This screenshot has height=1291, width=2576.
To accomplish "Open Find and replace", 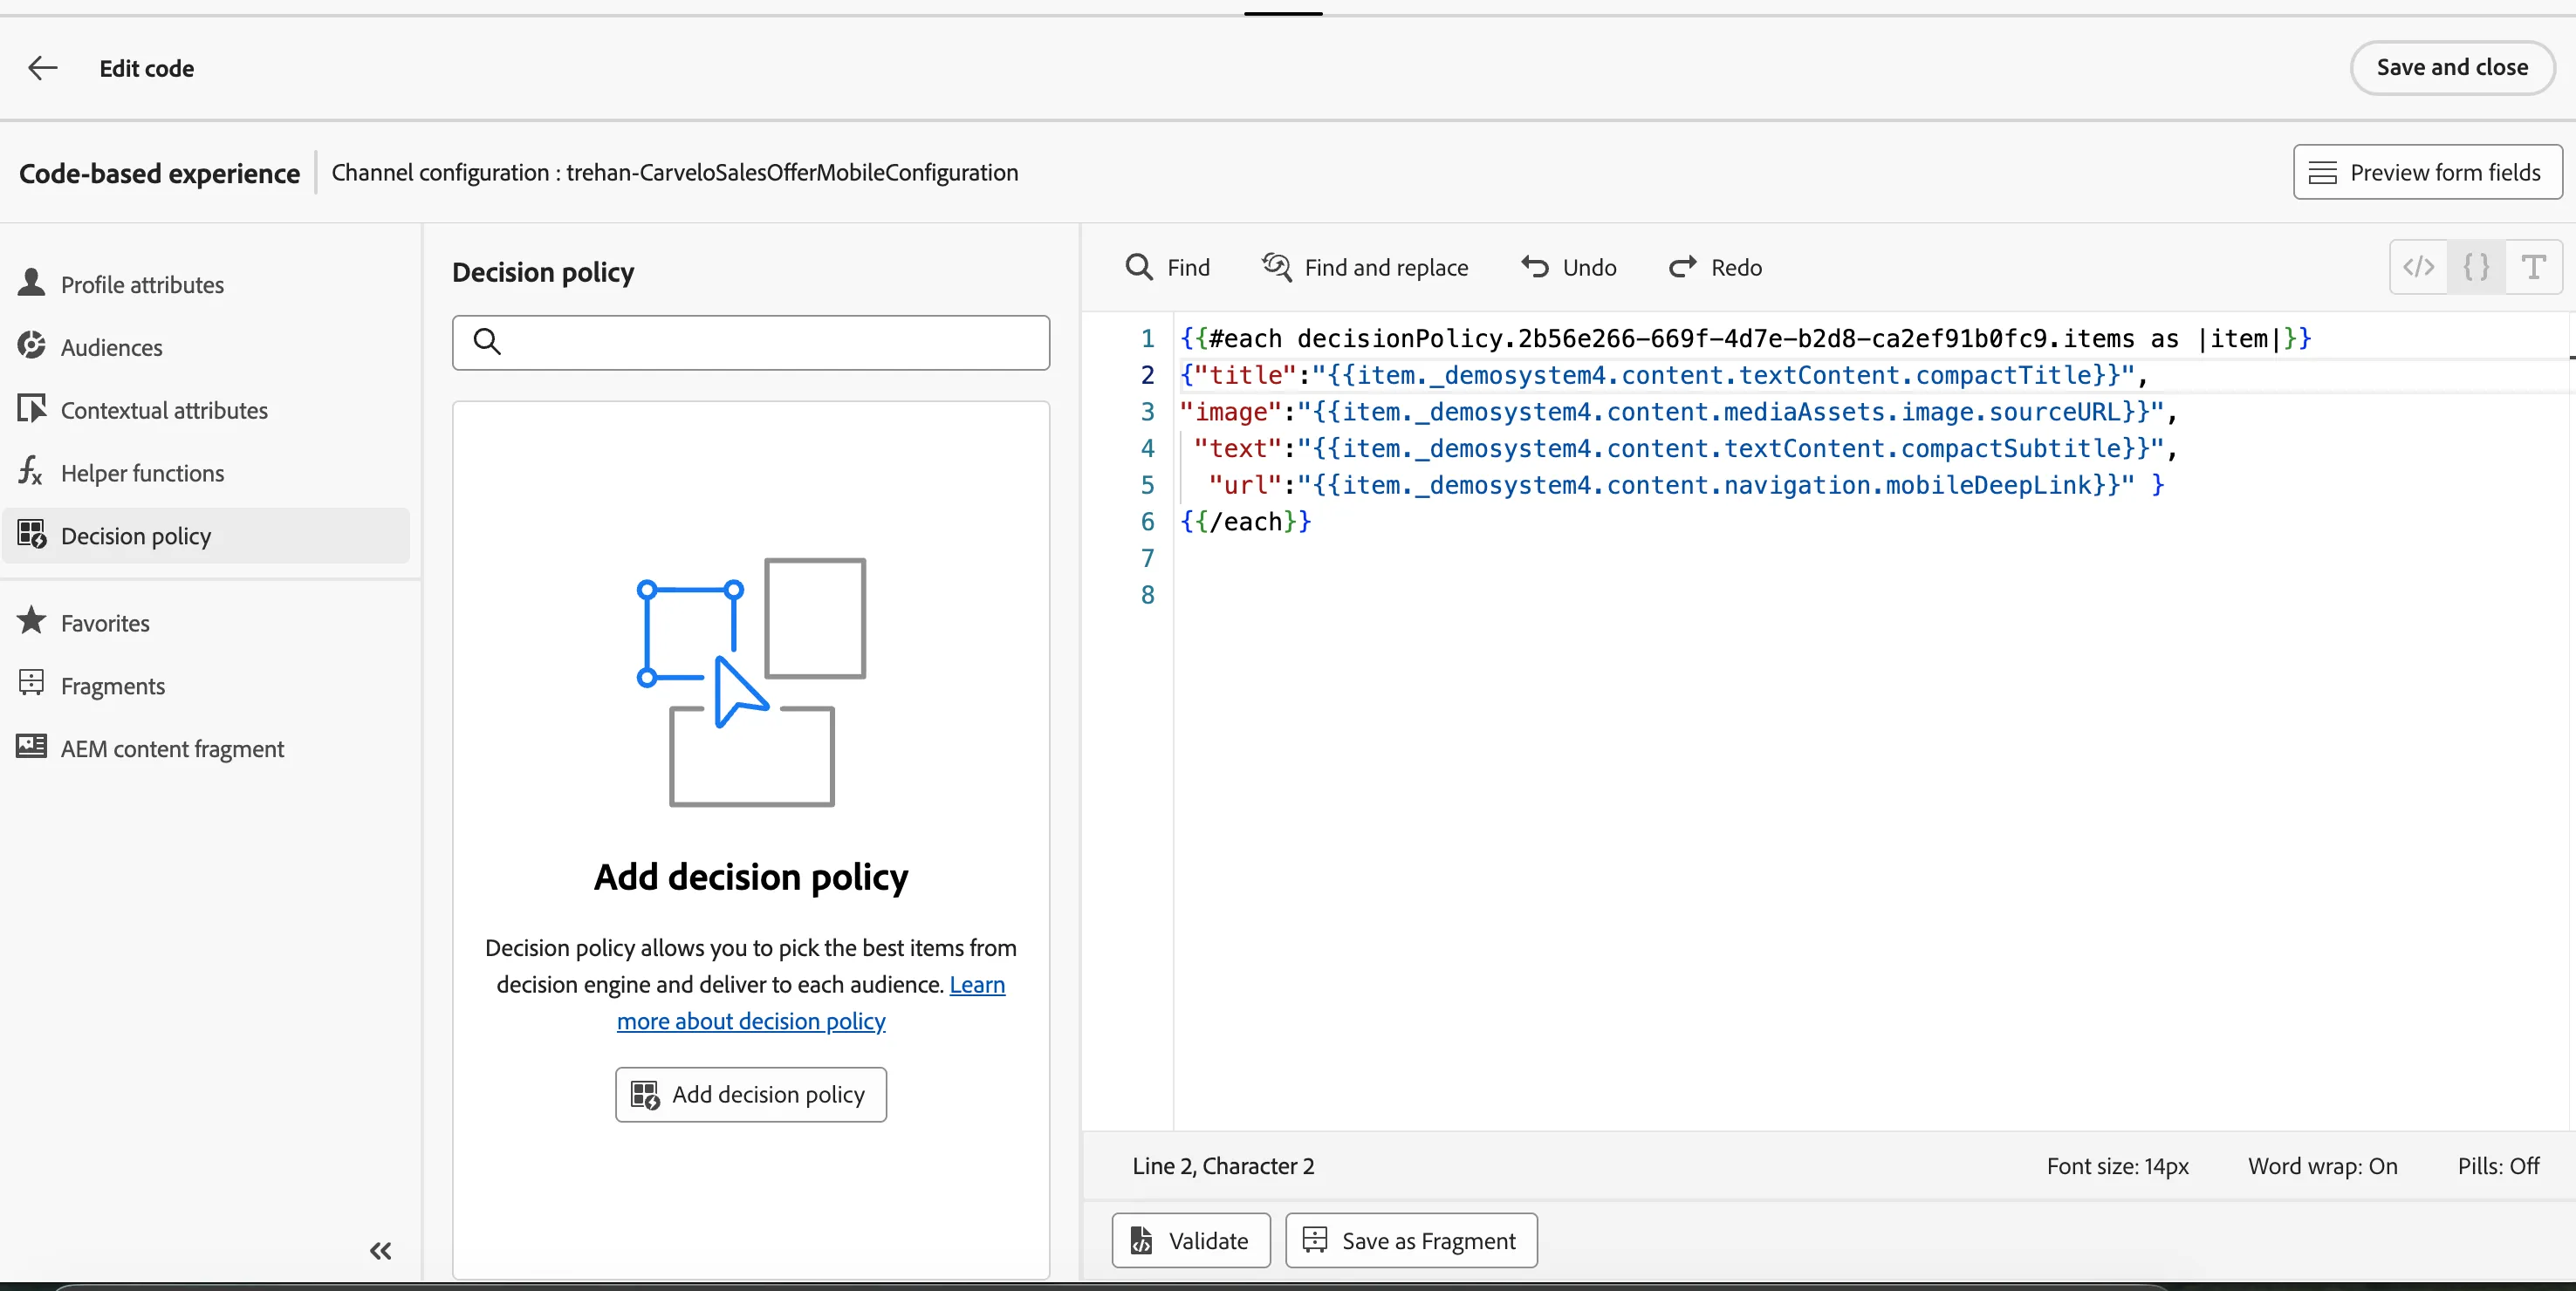I will pyautogui.click(x=1365, y=267).
